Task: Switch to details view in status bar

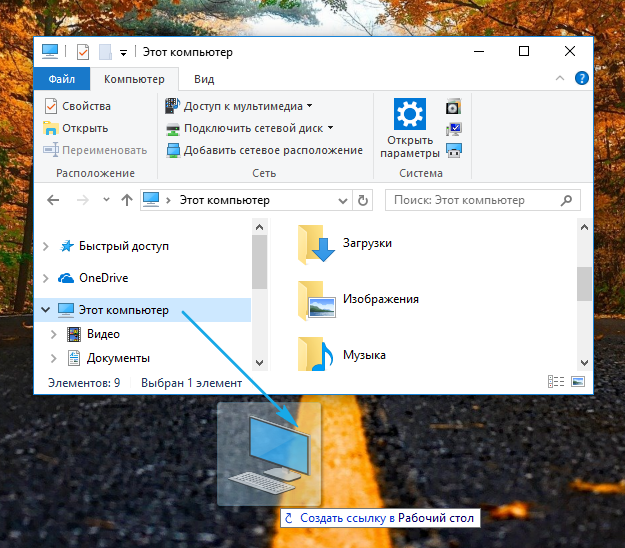Action: 556,382
